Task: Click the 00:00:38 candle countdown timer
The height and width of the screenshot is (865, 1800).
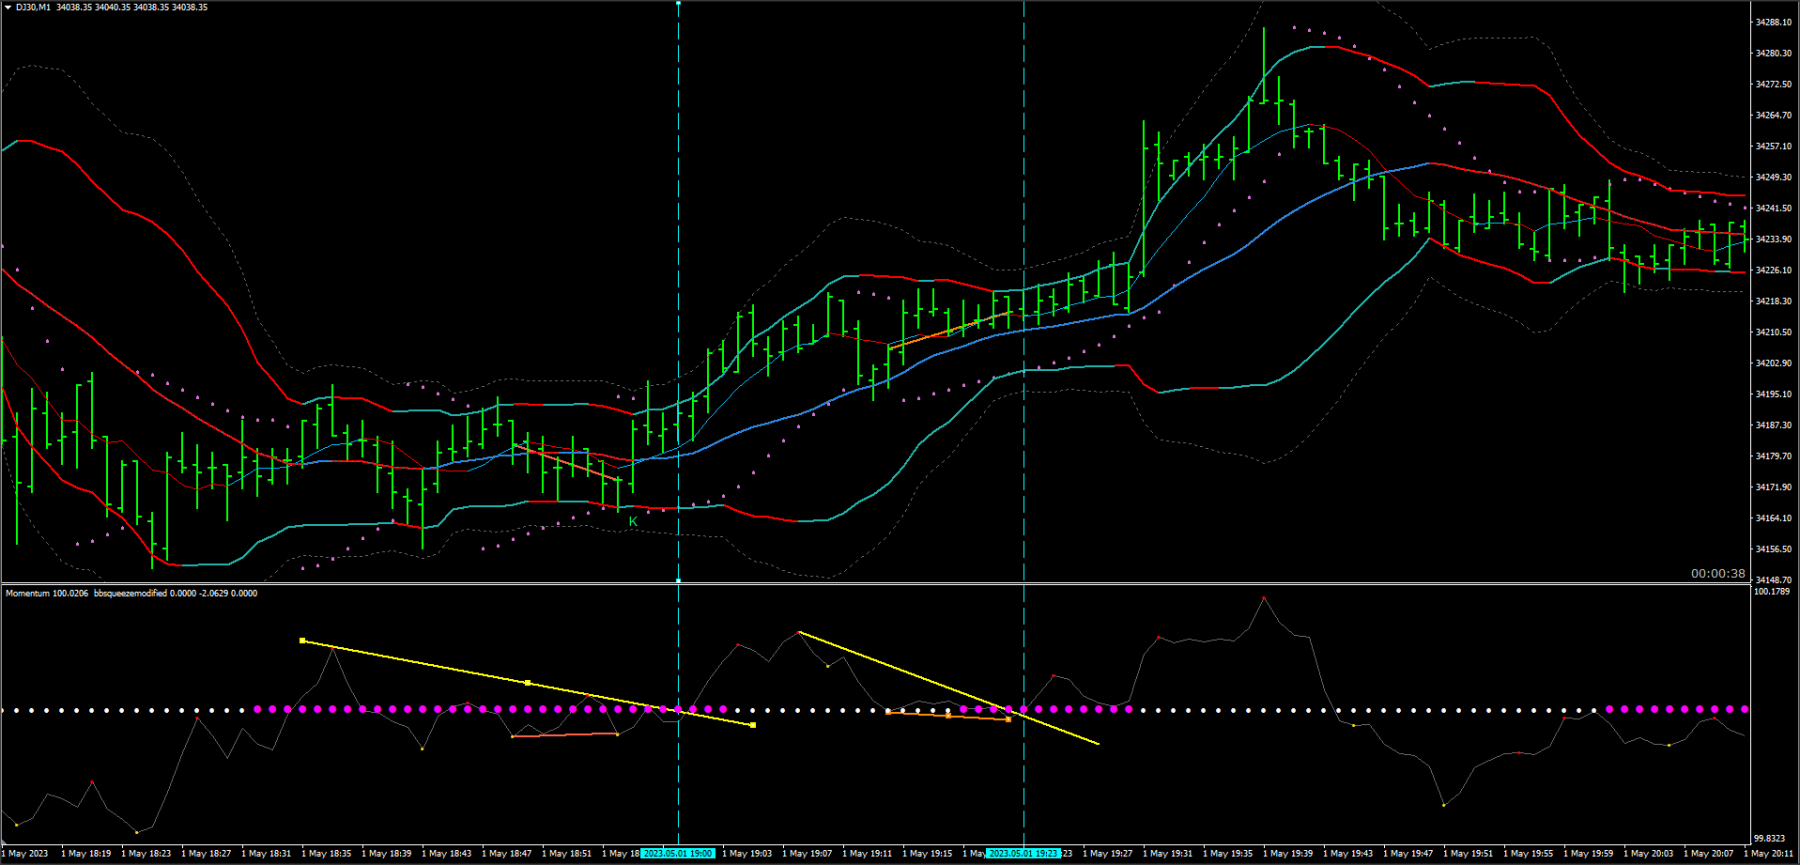Action: click(x=1718, y=573)
